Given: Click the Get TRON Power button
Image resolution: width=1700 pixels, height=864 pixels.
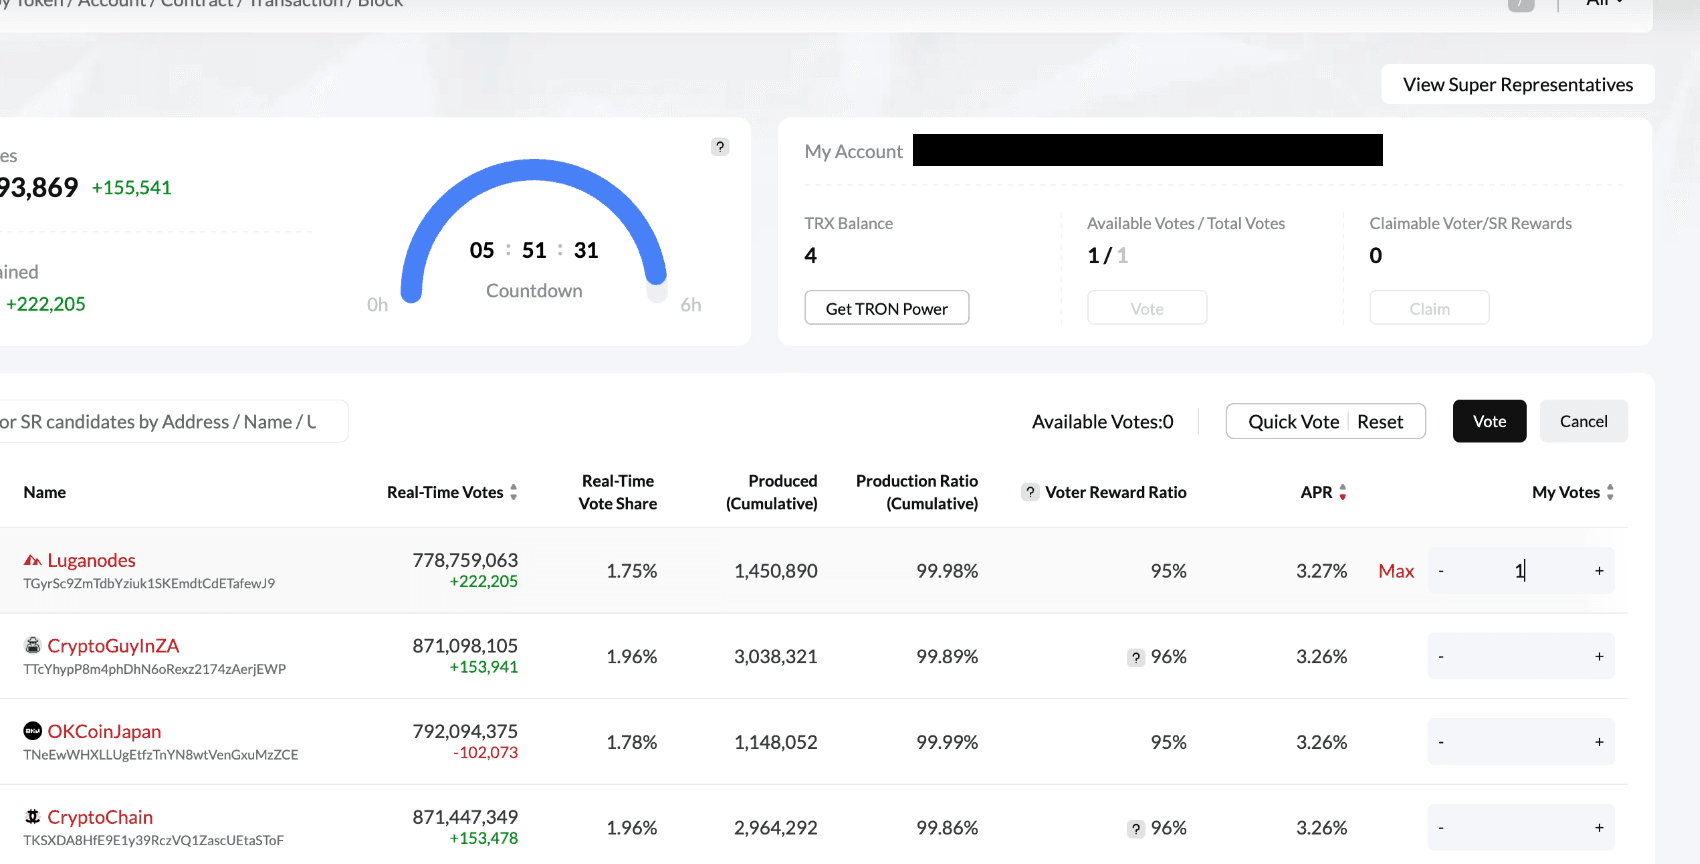Looking at the screenshot, I should 887,308.
